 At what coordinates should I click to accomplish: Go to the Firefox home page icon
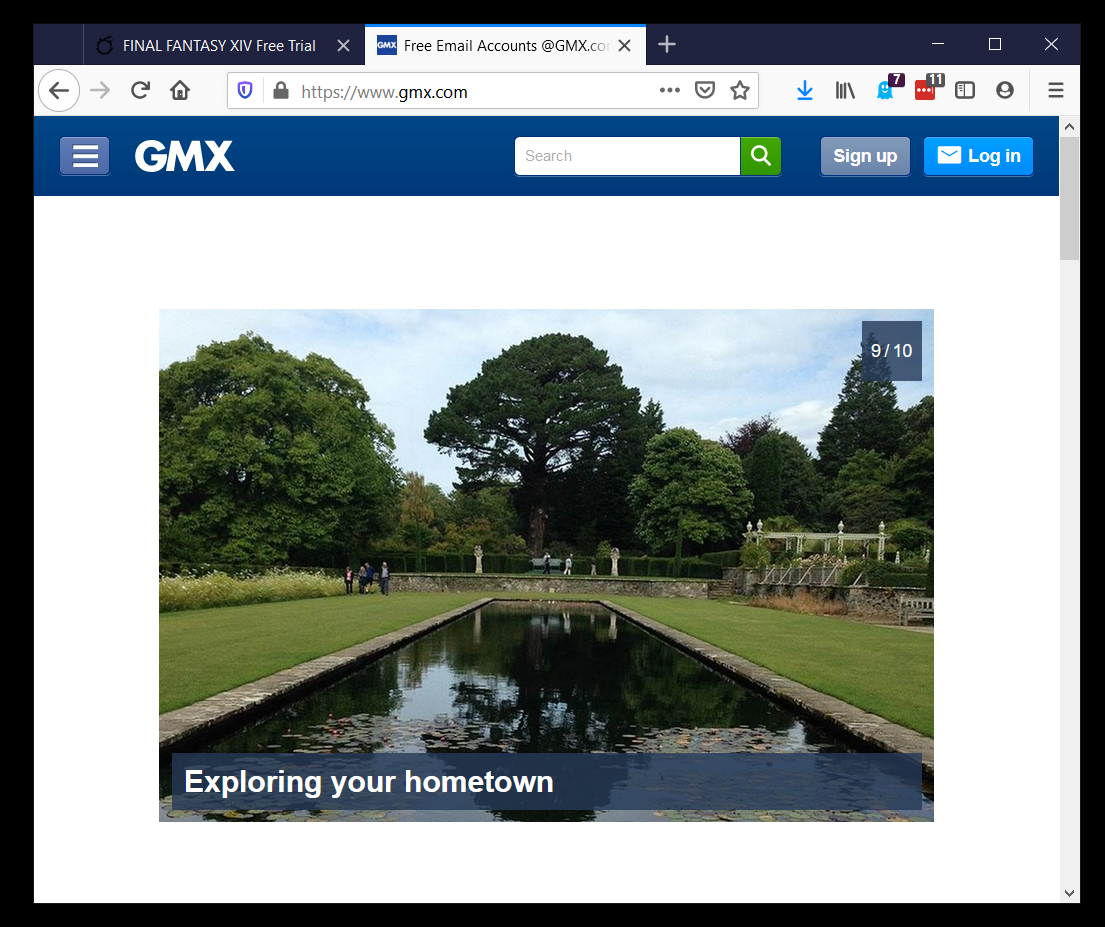[x=180, y=91]
